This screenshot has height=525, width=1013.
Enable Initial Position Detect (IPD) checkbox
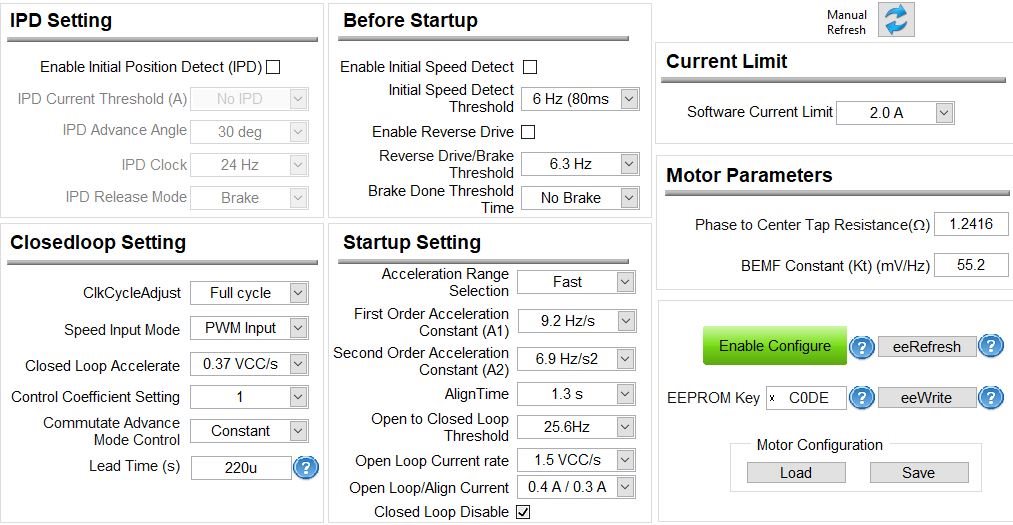pyautogui.click(x=273, y=67)
